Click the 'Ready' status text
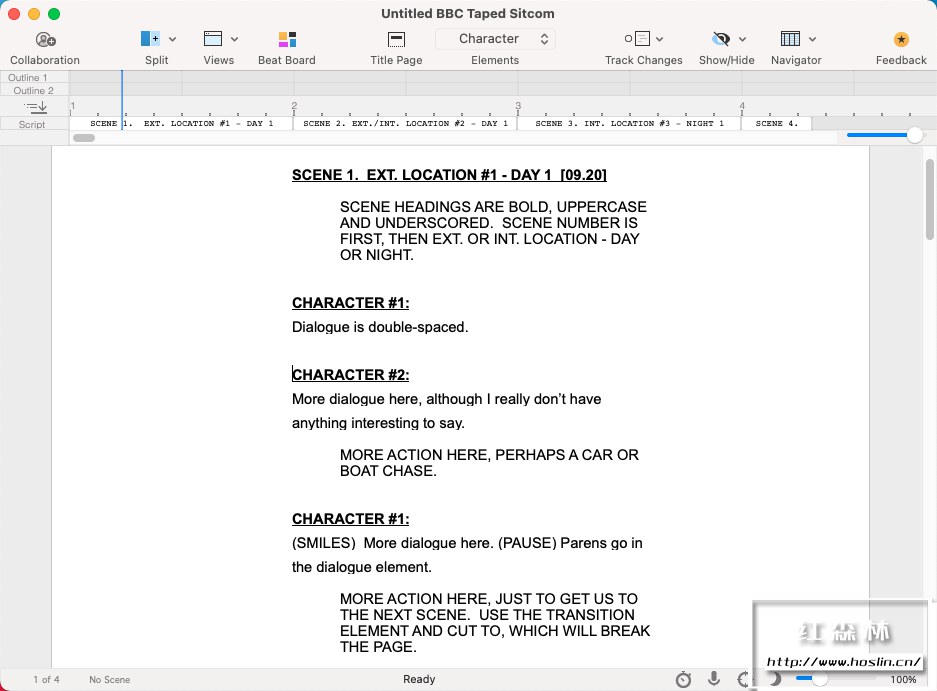 pos(419,679)
